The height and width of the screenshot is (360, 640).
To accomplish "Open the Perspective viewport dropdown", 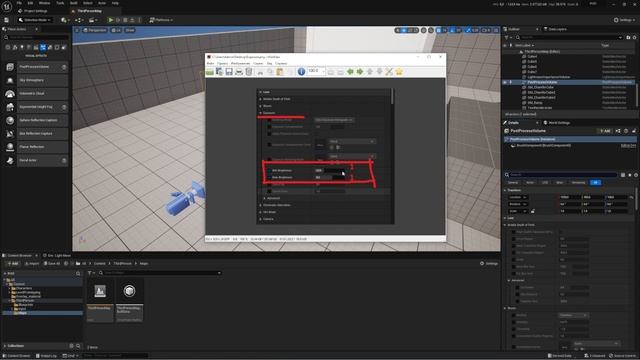I will pyautogui.click(x=95, y=30).
